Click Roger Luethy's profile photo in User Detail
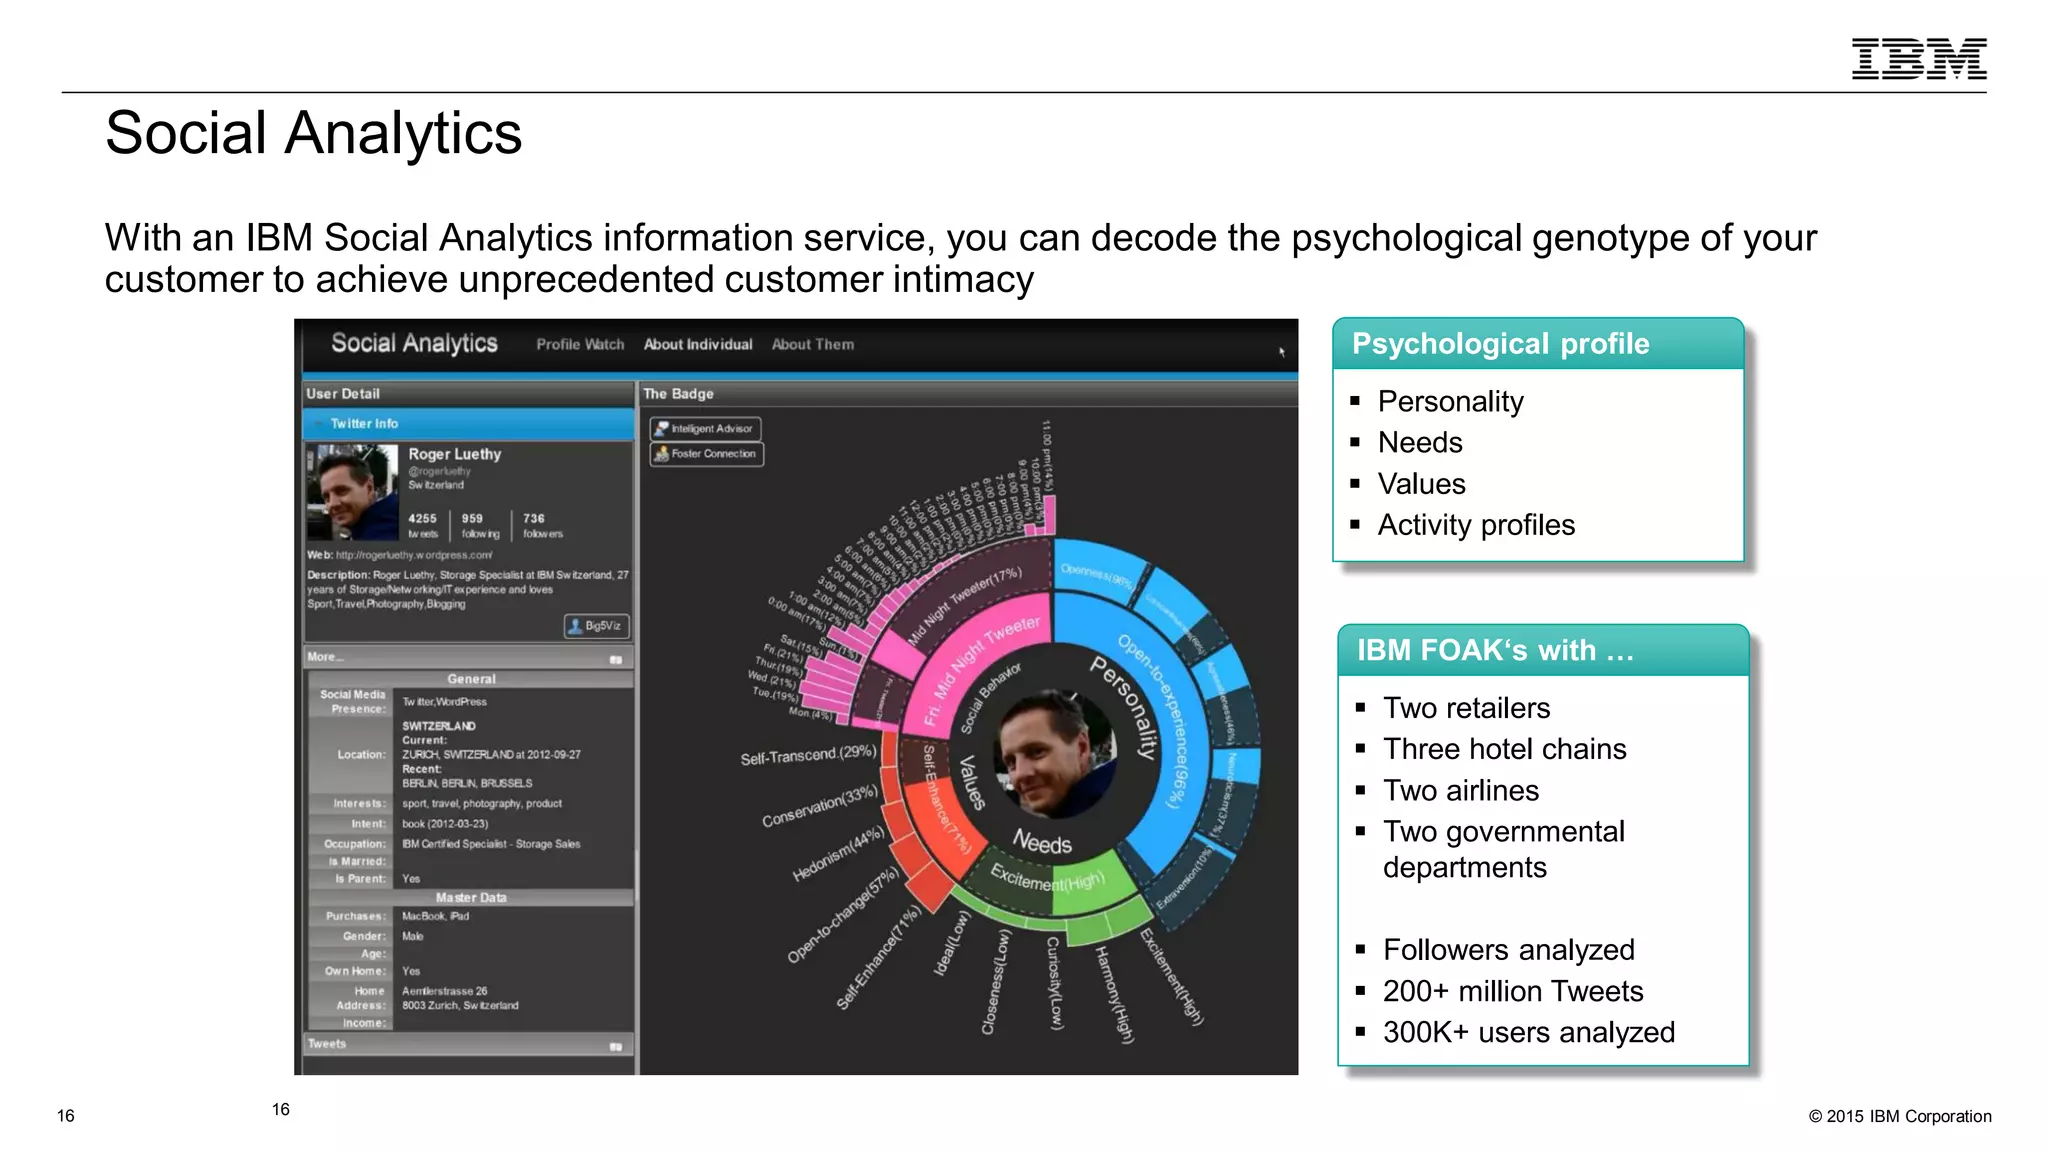The image size is (2048, 1152). (352, 493)
